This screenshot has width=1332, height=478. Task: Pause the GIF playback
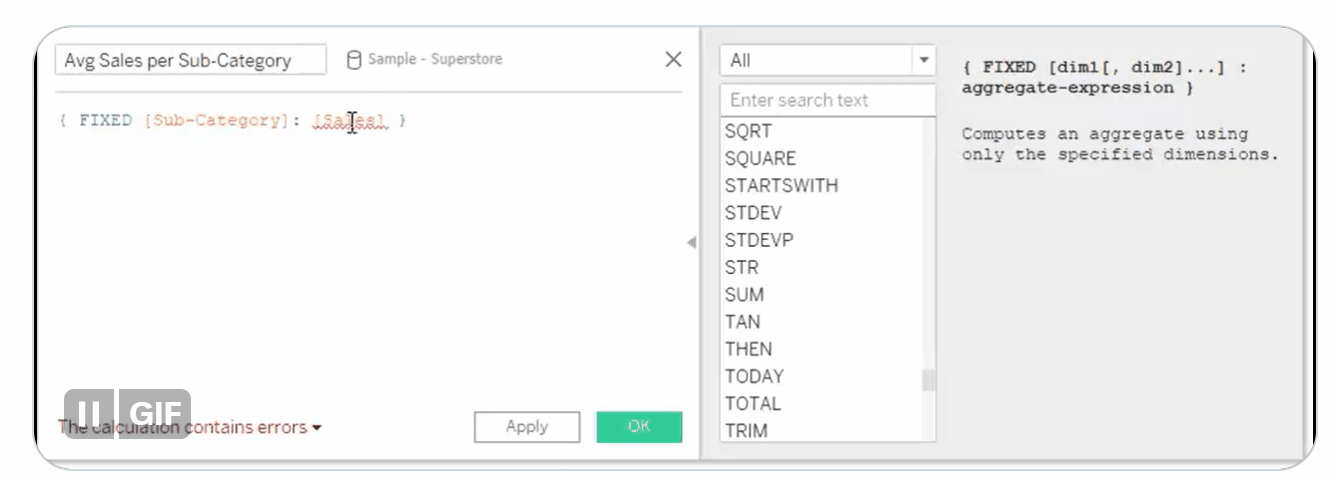(x=89, y=414)
